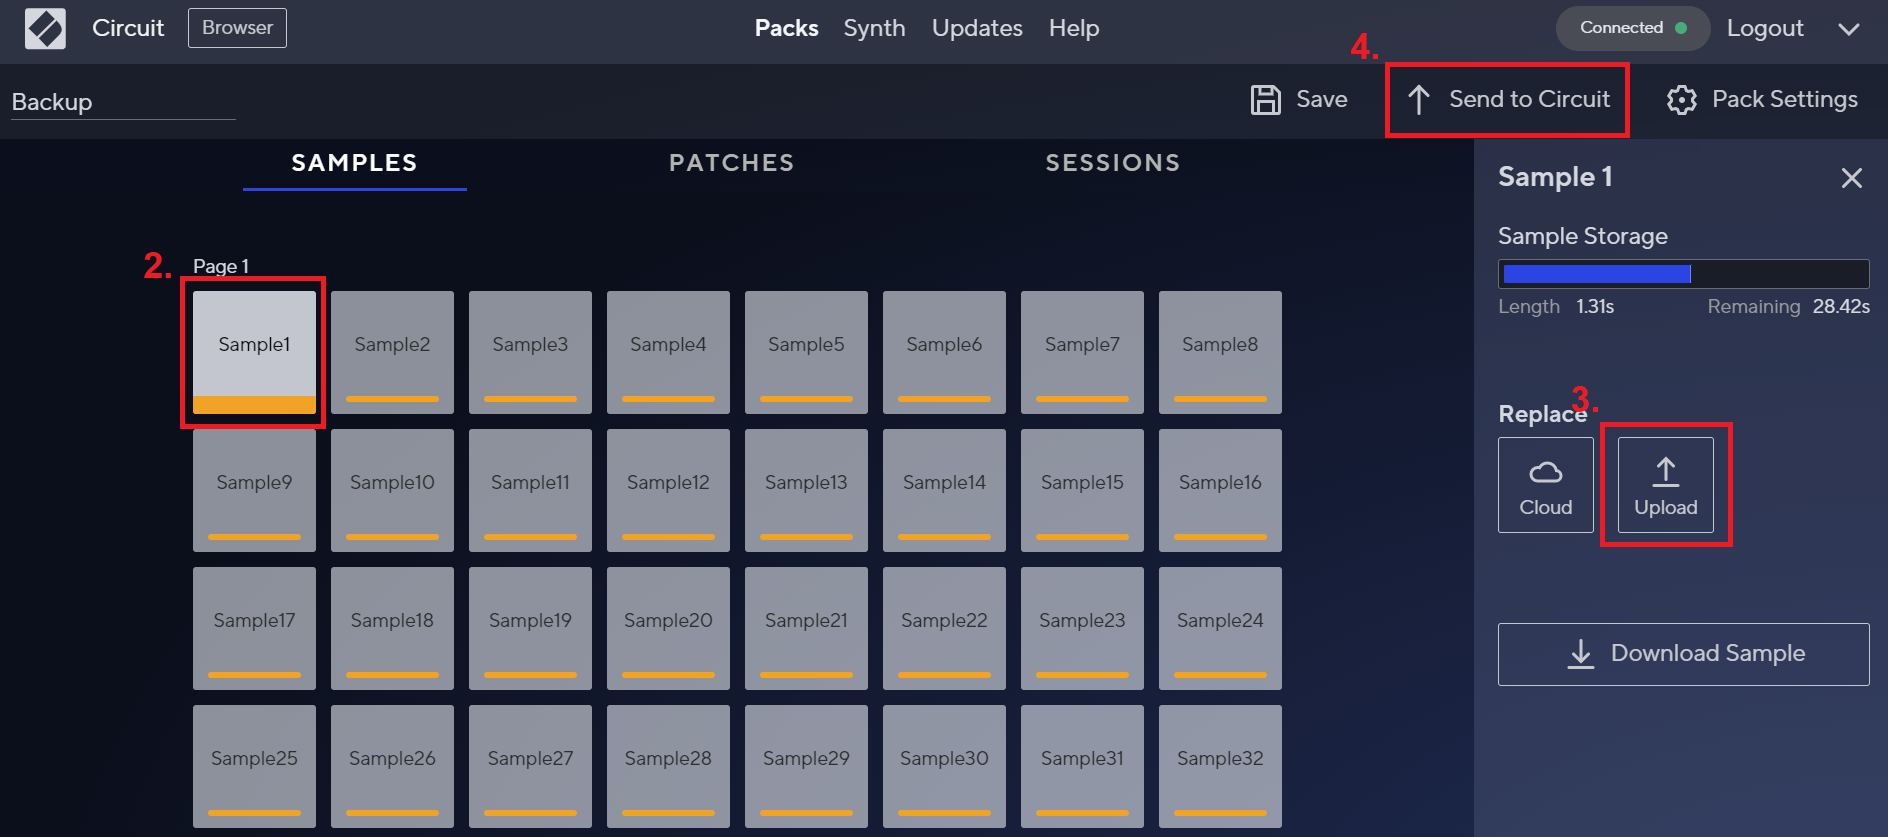Close the Sample 1 panel
This screenshot has height=837, width=1888.
[1852, 178]
